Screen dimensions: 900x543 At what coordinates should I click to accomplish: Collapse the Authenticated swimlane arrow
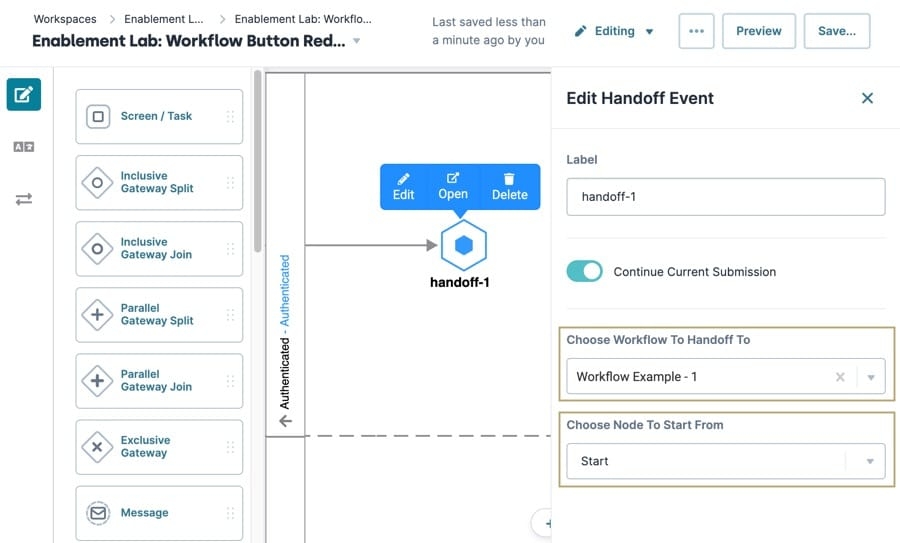click(285, 421)
